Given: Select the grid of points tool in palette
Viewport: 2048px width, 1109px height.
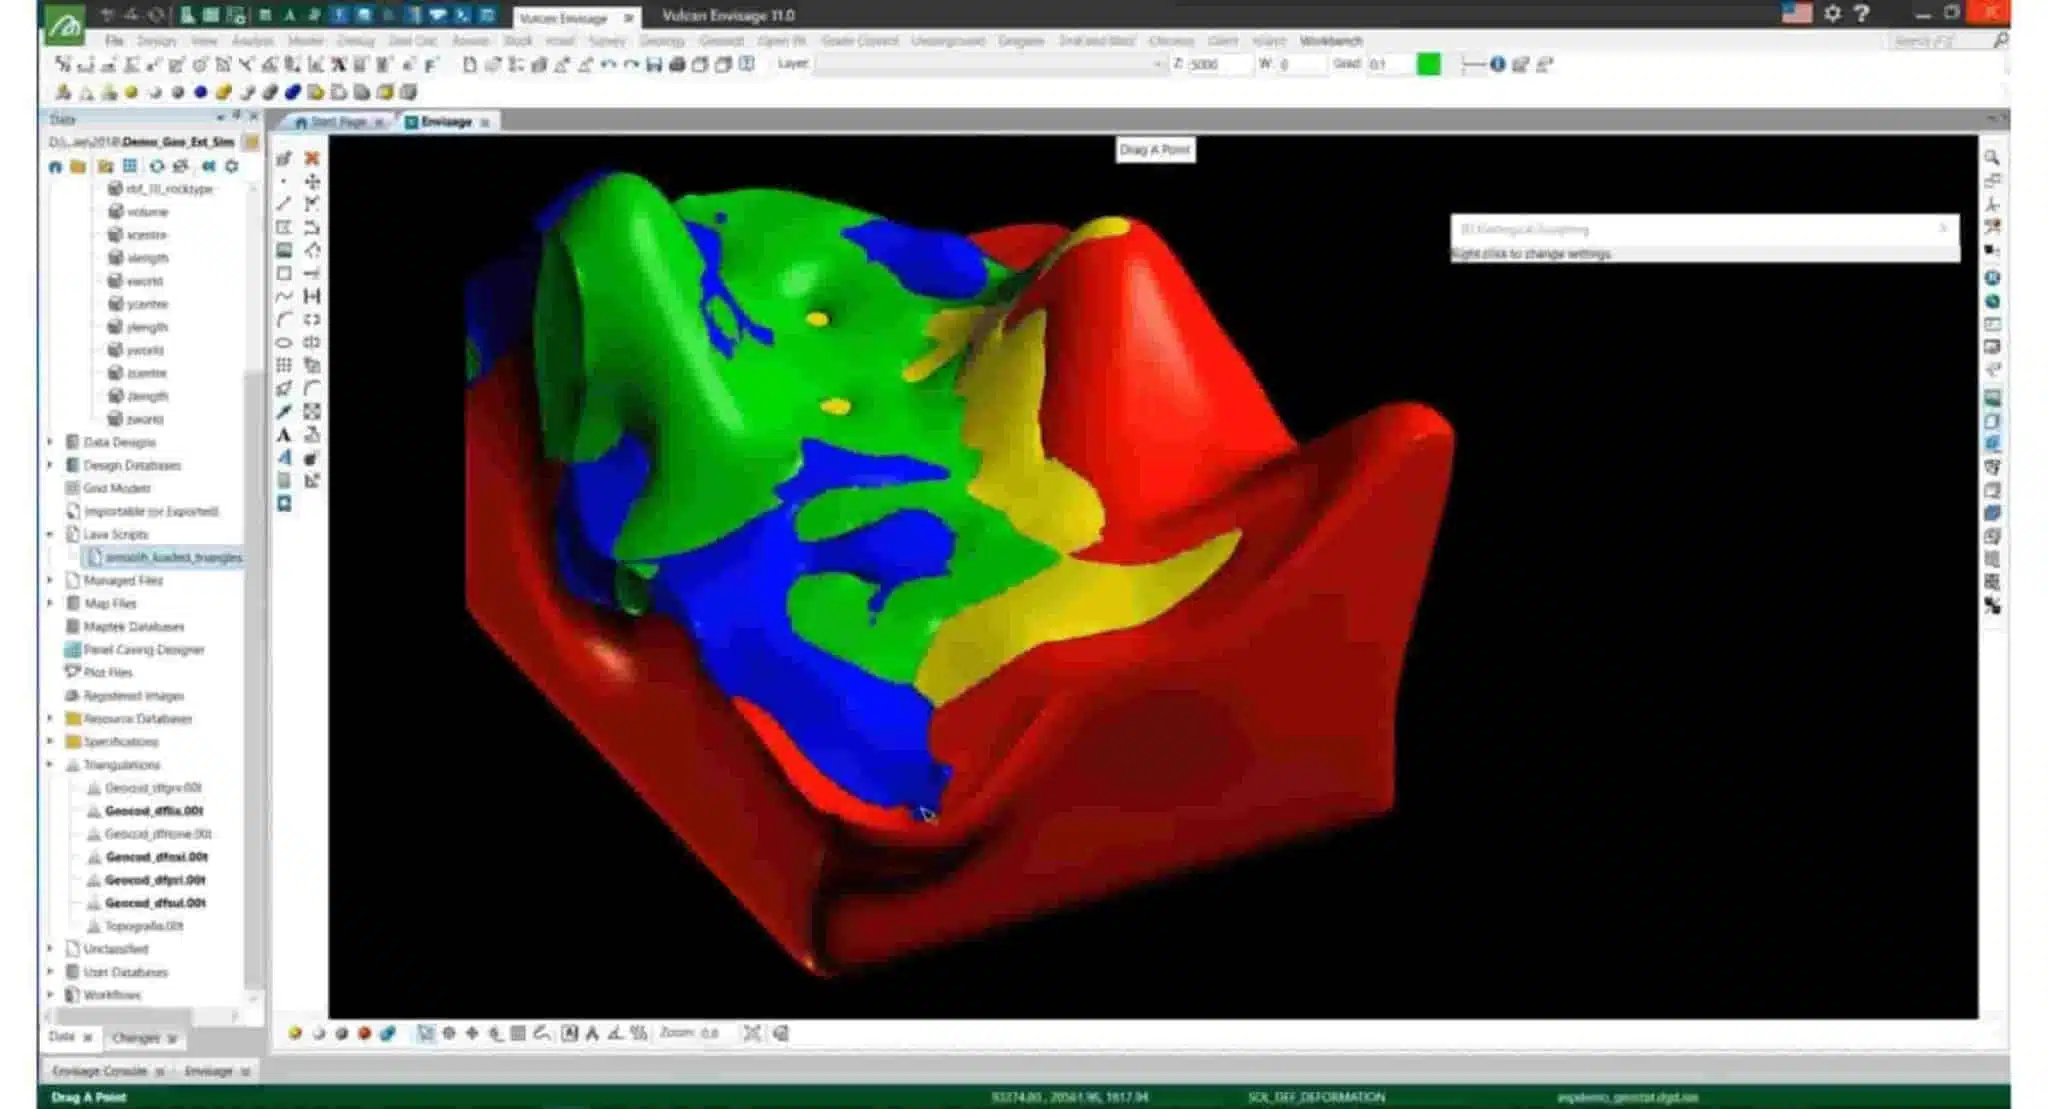Looking at the screenshot, I should tap(284, 365).
